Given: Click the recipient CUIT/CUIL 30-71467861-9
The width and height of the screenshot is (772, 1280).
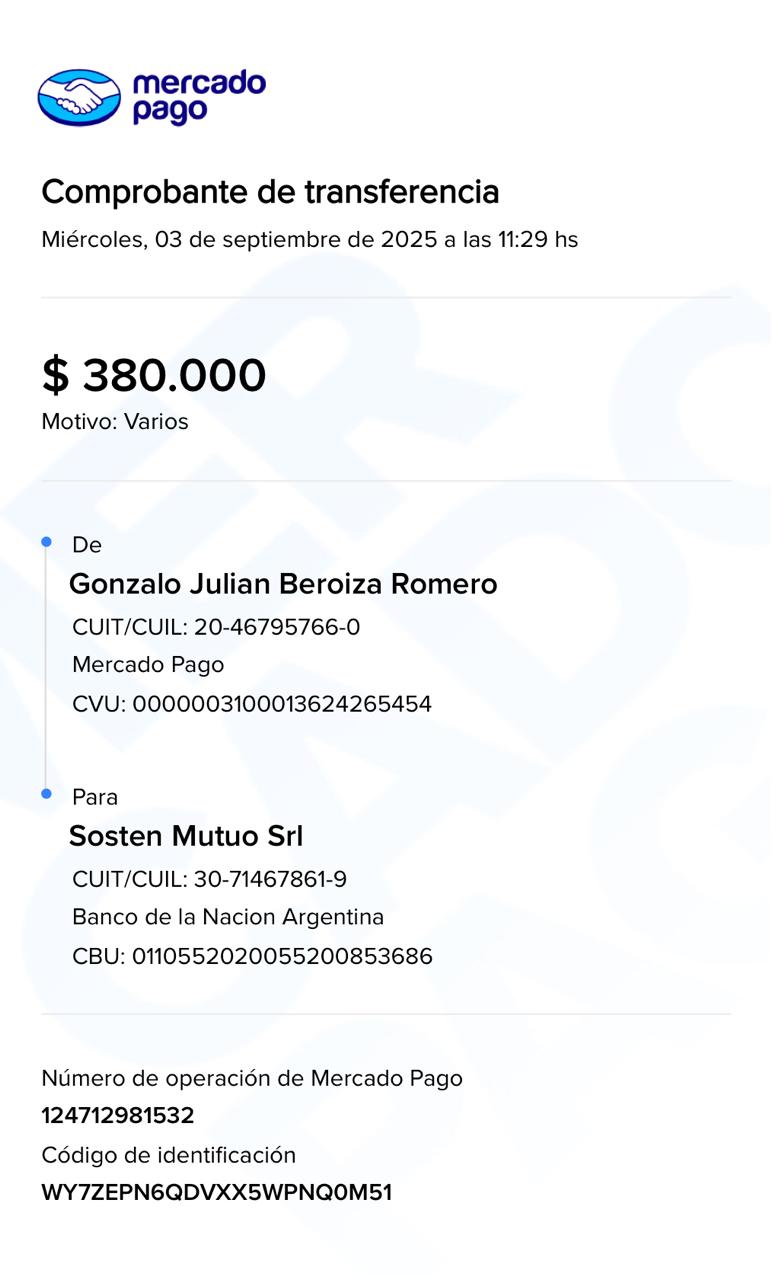Looking at the screenshot, I should click(210, 879).
